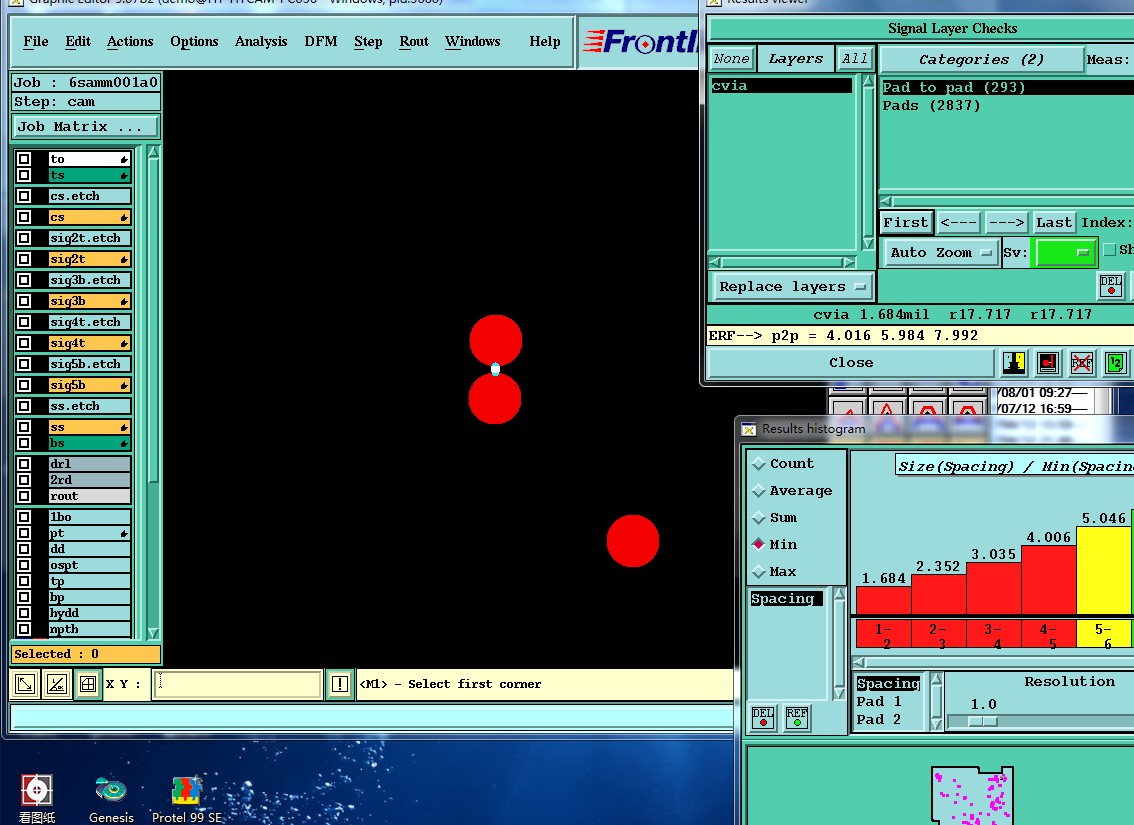Click the angle/incremental coordinate icon
The height and width of the screenshot is (825, 1134).
coord(57,684)
